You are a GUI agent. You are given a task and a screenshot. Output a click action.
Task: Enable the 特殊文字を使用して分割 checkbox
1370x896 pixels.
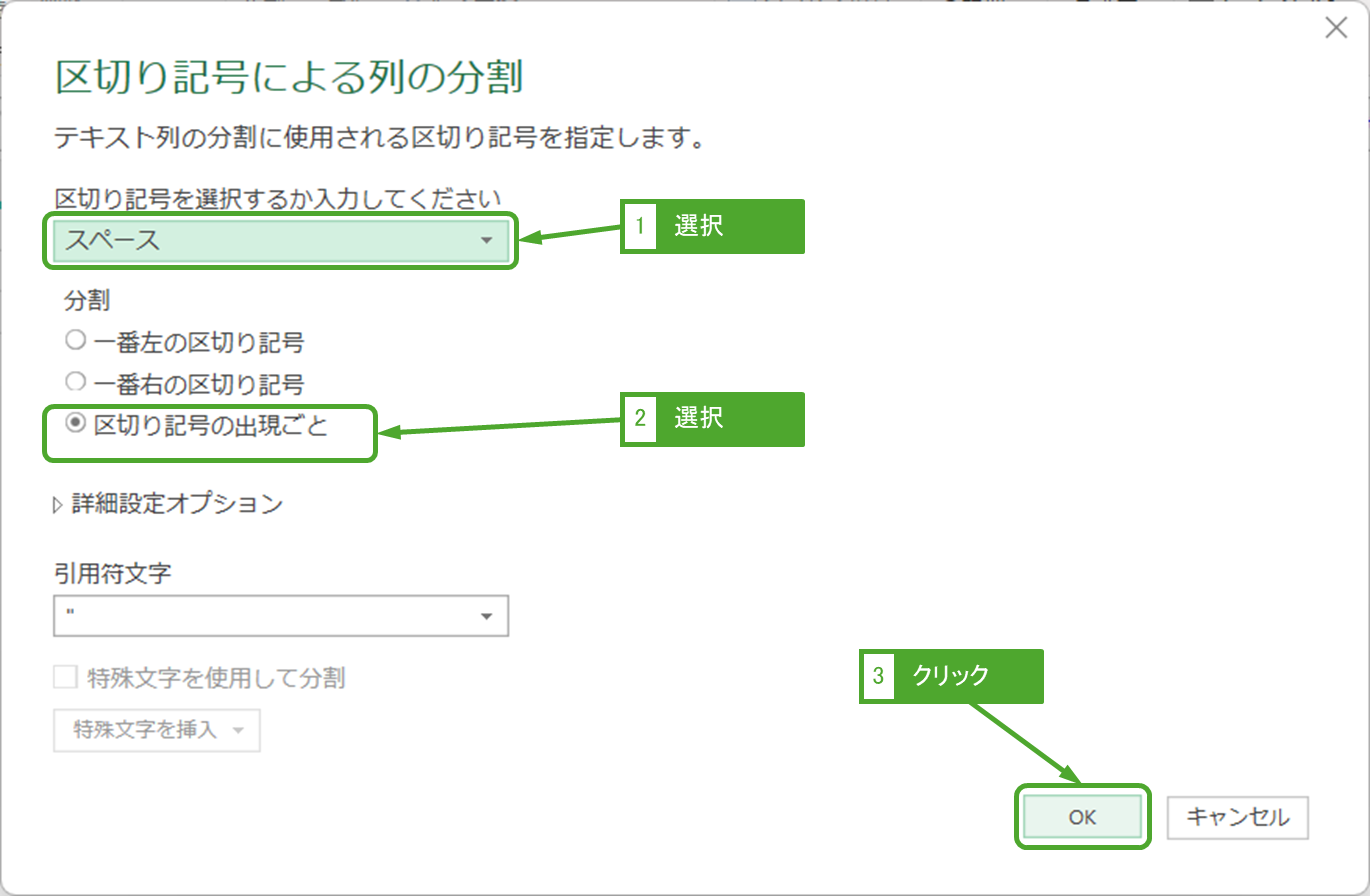[65, 678]
